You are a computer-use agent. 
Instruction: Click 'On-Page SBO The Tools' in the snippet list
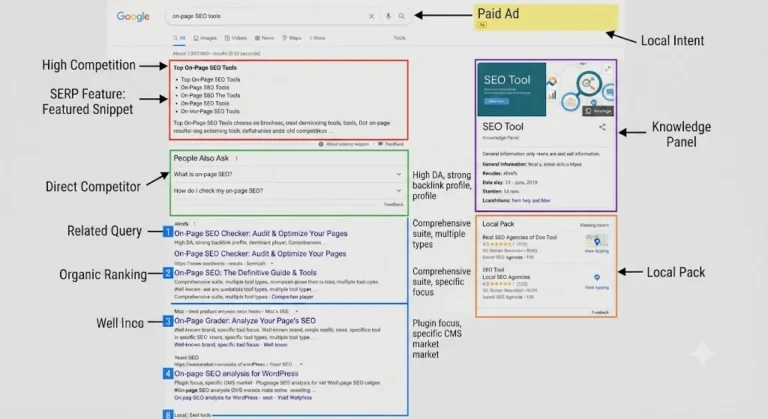pos(210,96)
